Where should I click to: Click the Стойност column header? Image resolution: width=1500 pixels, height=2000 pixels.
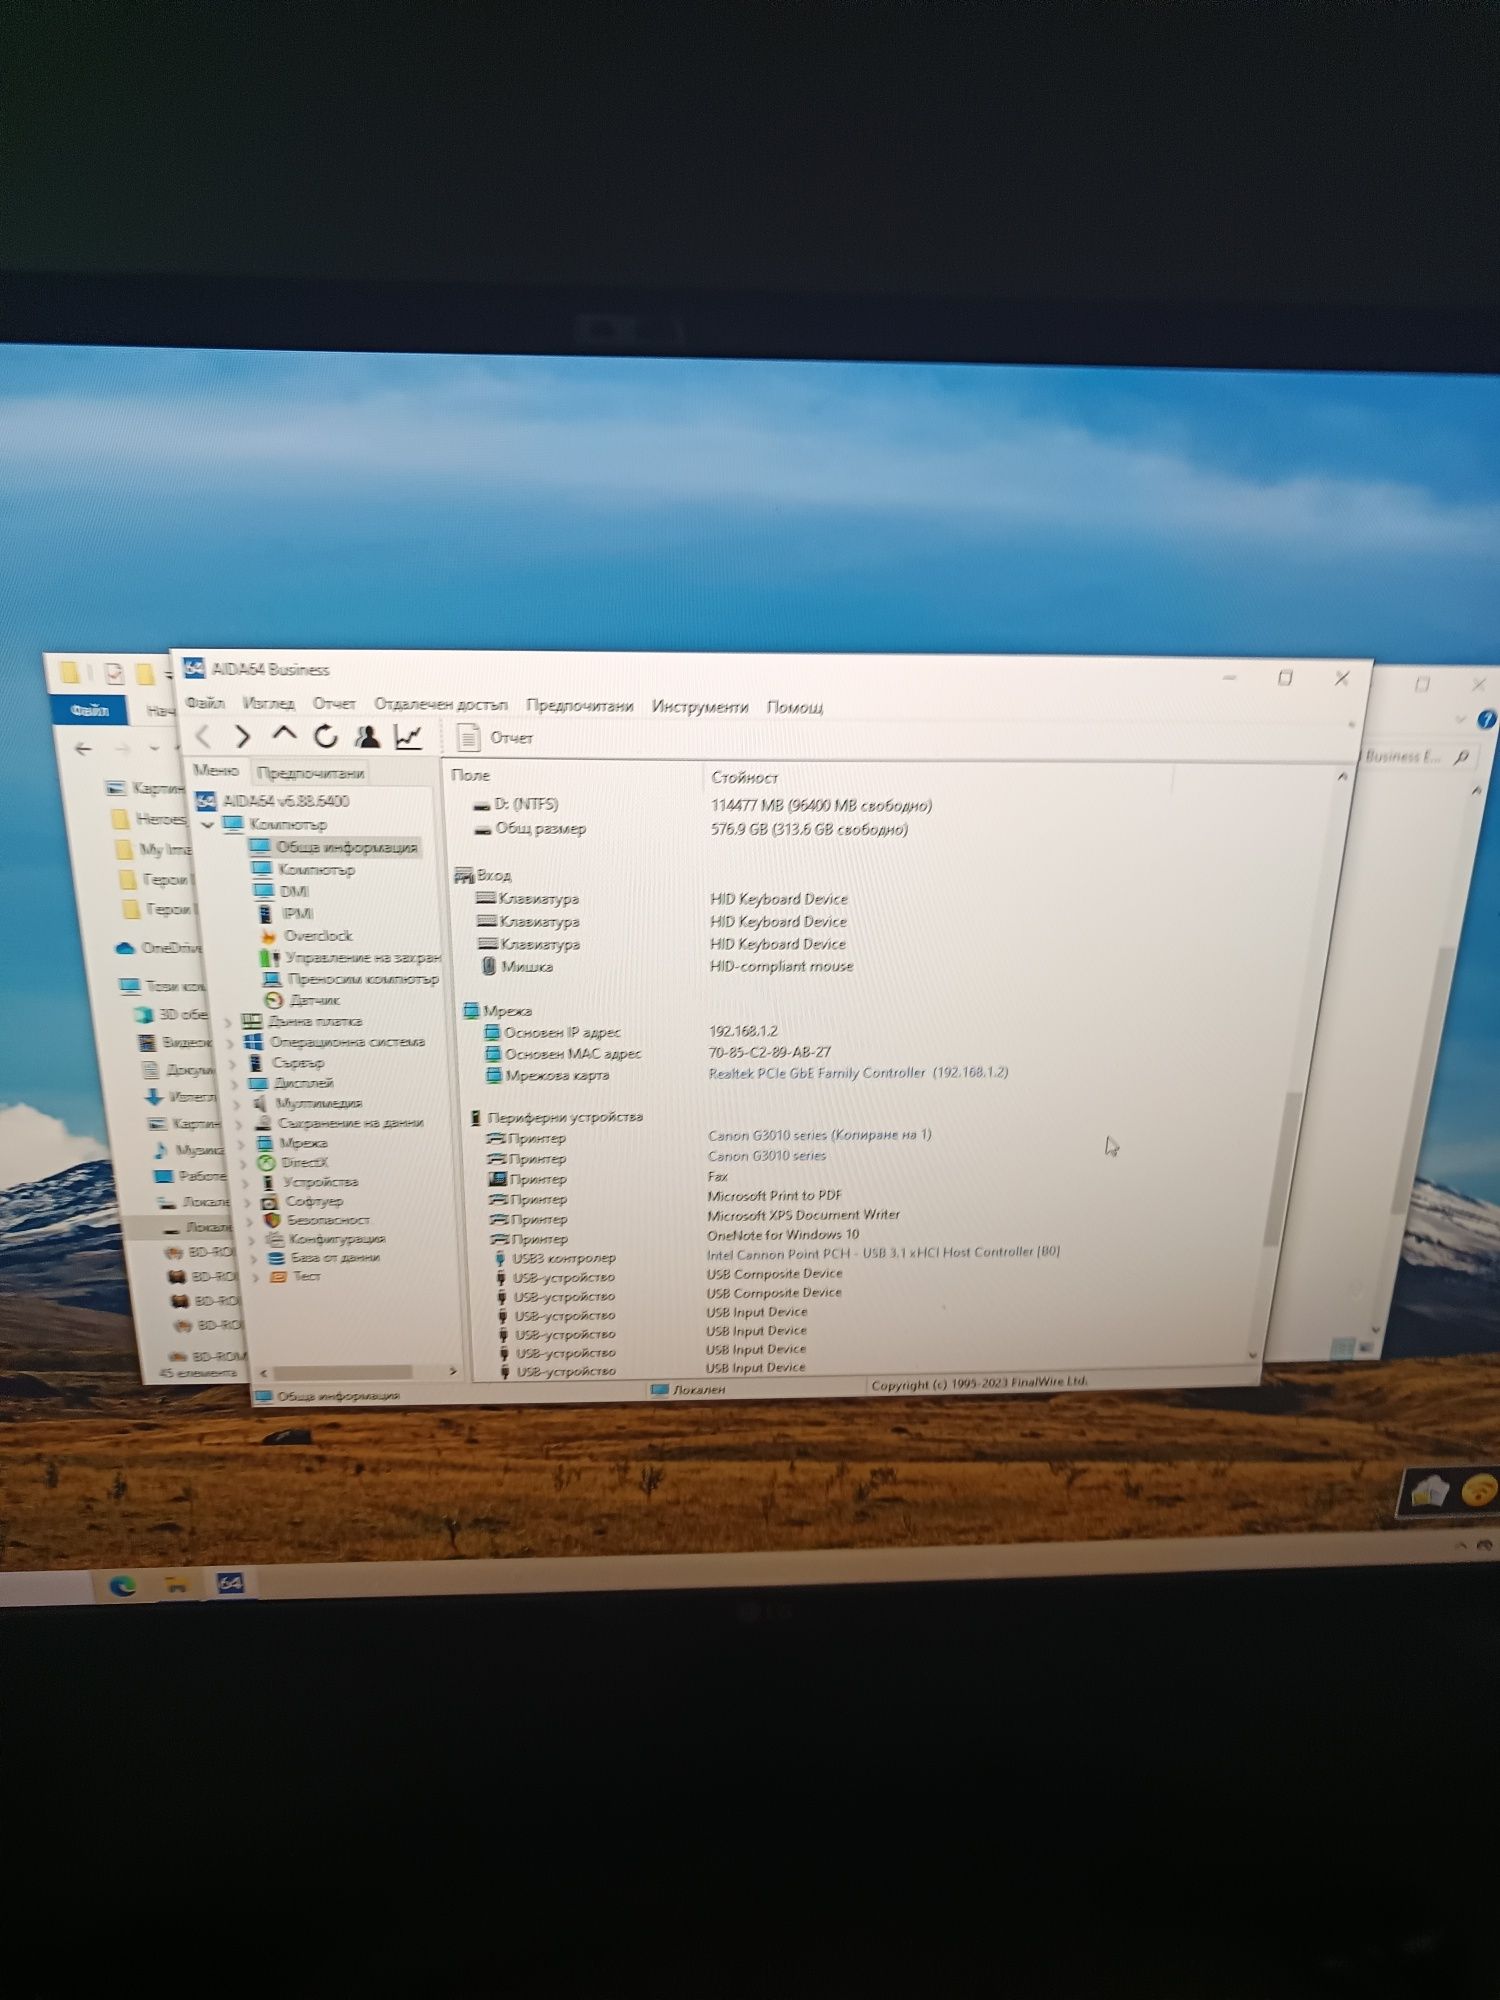pyautogui.click(x=744, y=777)
